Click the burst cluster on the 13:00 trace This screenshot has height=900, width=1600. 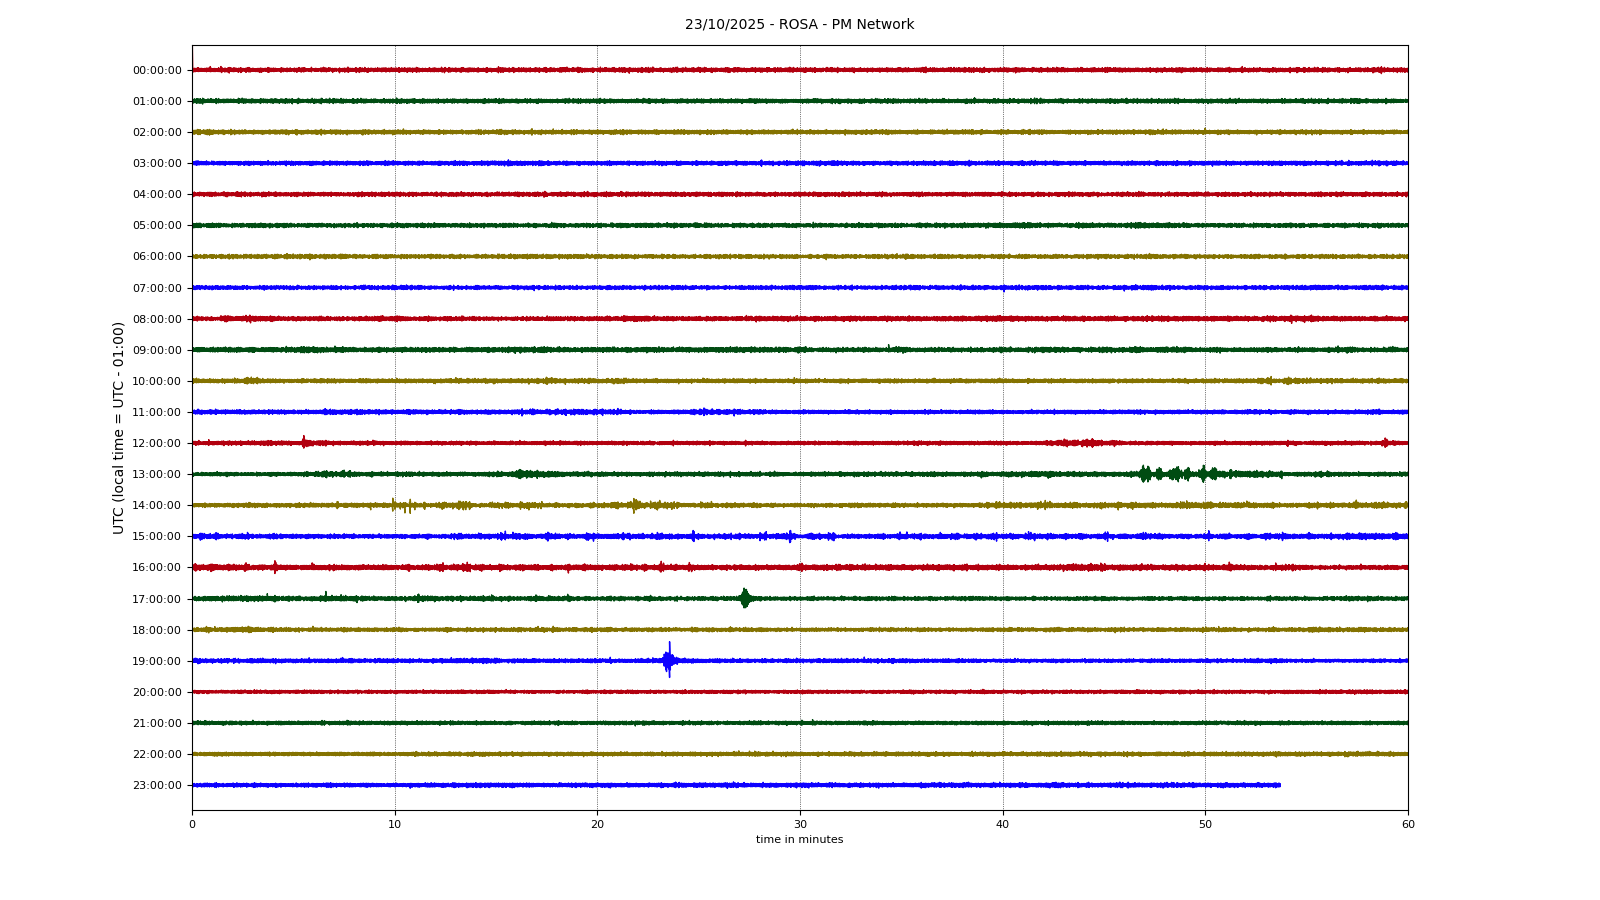click(x=1177, y=474)
